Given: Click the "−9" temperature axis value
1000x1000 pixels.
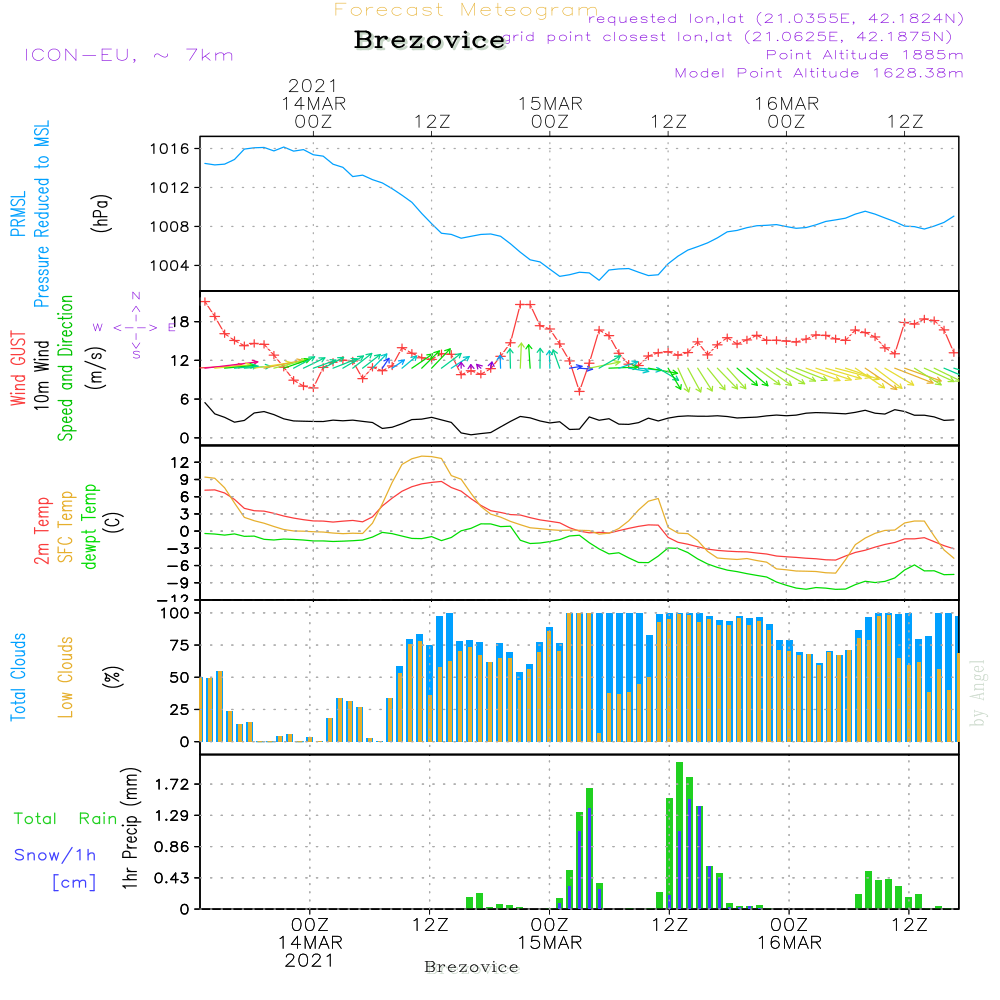Looking at the screenshot, I should (179, 584).
